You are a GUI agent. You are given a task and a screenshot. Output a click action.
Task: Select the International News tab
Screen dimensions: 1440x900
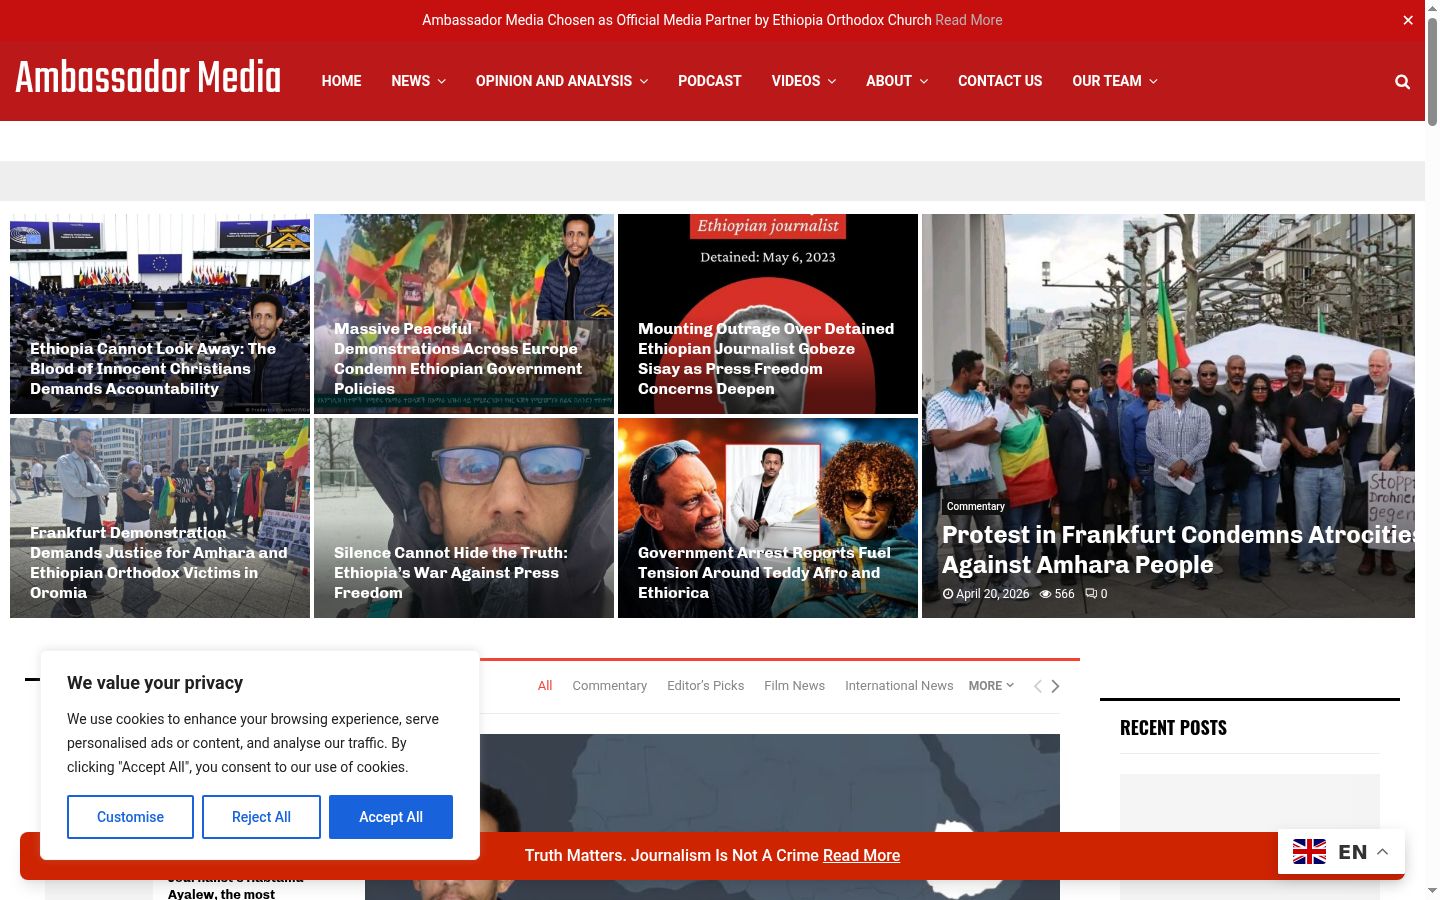(899, 686)
